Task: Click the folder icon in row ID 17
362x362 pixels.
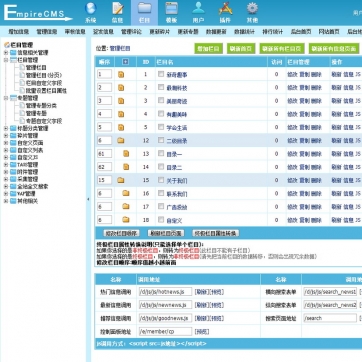Action: (x=126, y=207)
